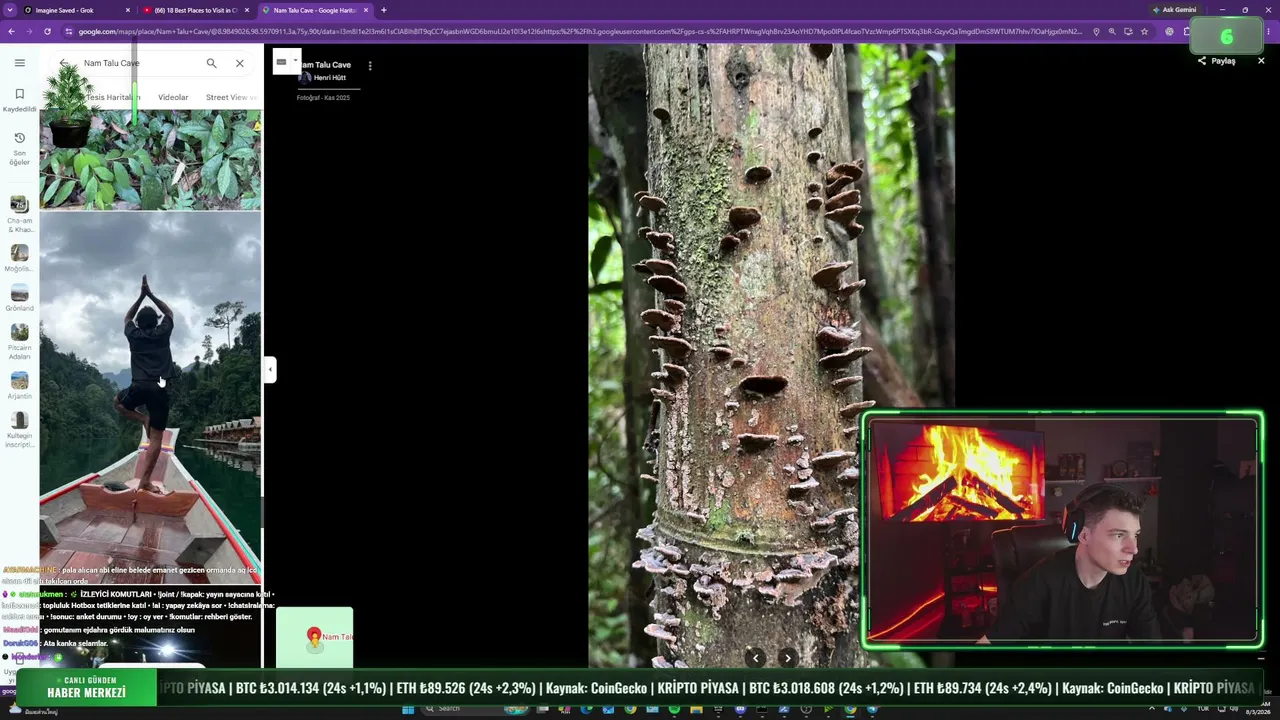Click the magnifier search icon in Maps

coord(211,63)
